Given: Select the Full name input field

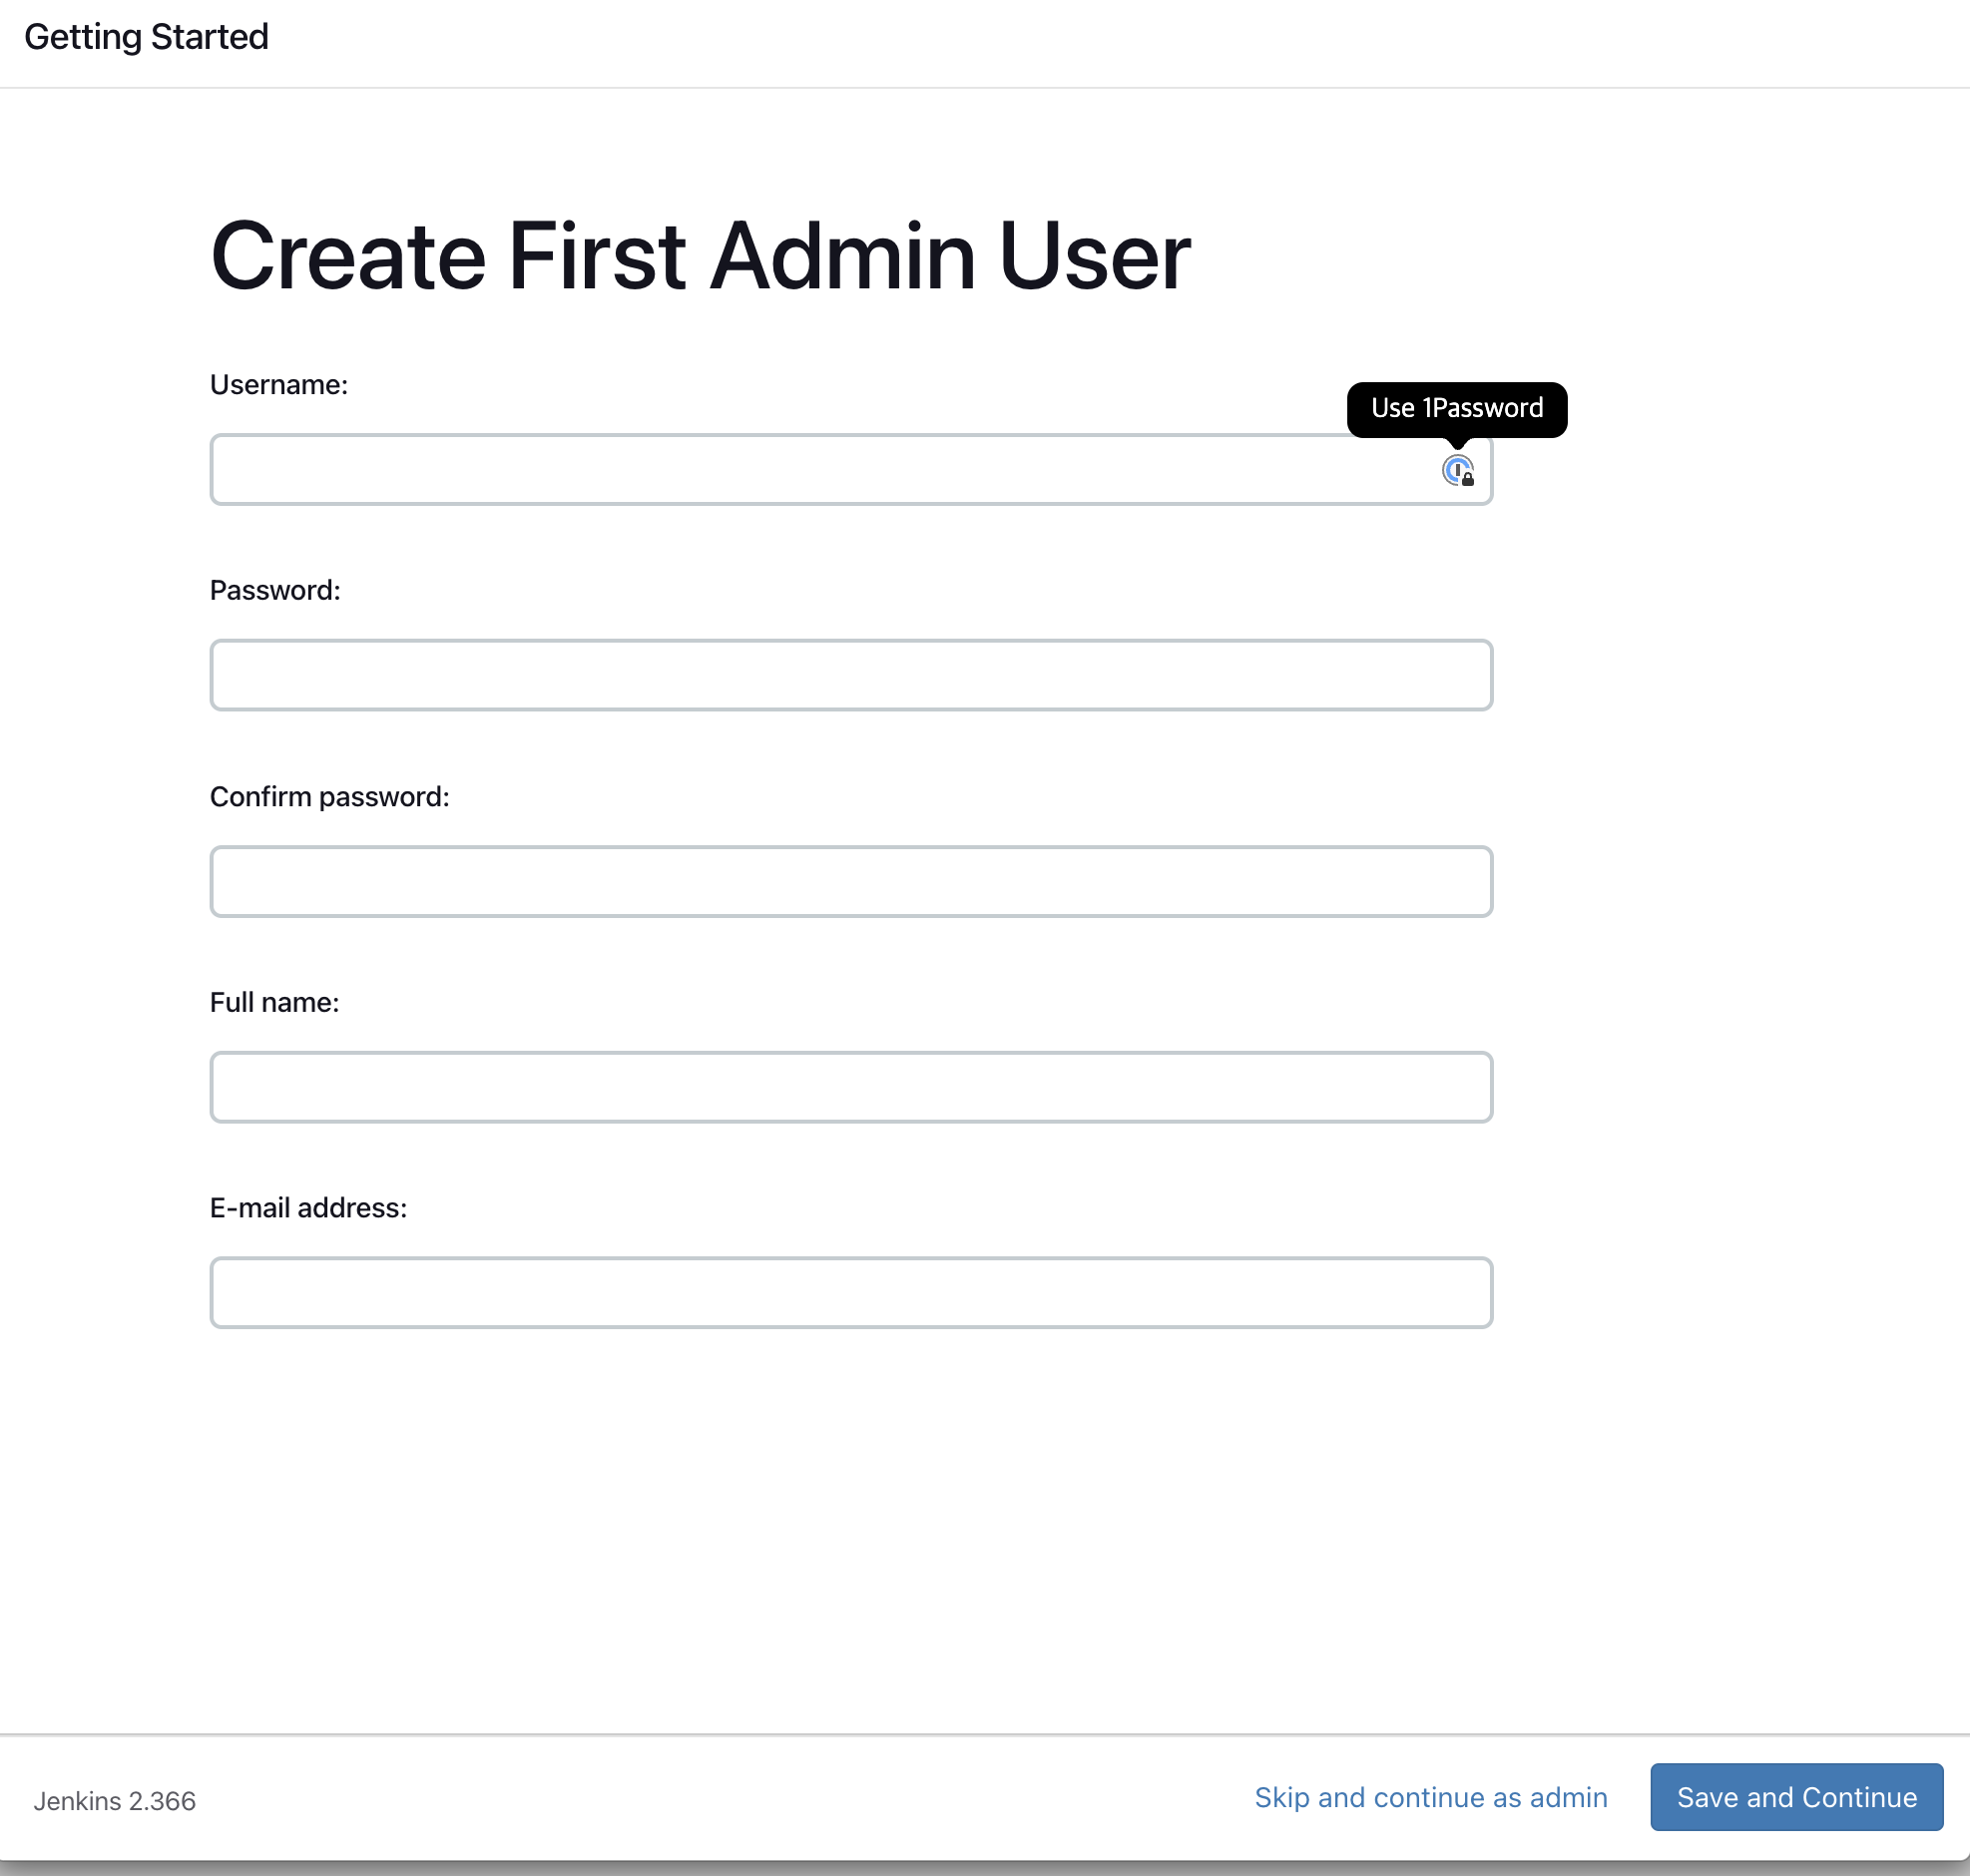Looking at the screenshot, I should (x=850, y=1087).
